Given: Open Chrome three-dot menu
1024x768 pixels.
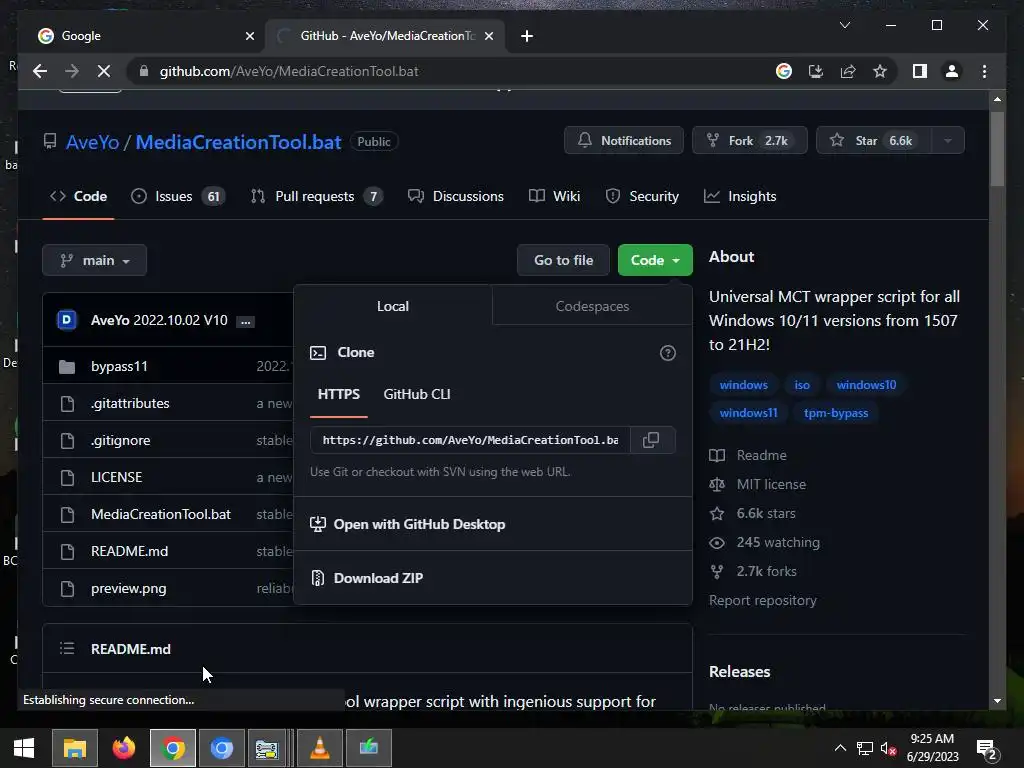Looking at the screenshot, I should [x=984, y=71].
